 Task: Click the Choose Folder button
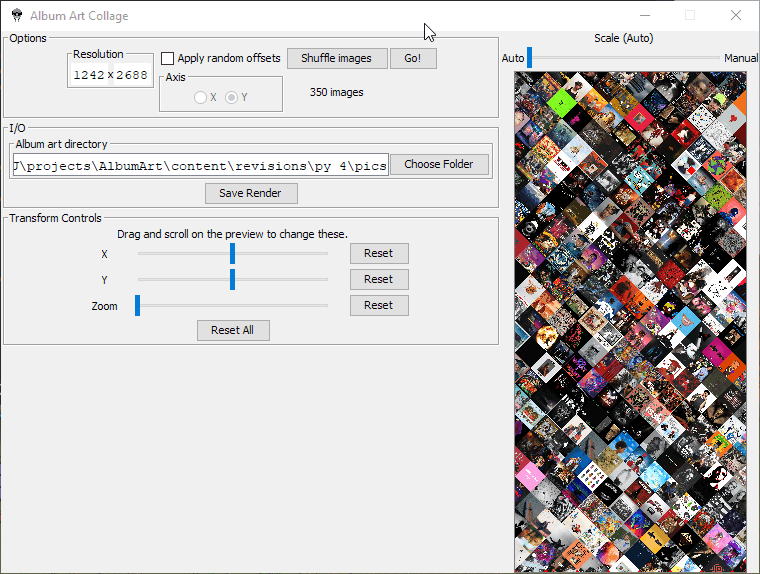point(439,164)
